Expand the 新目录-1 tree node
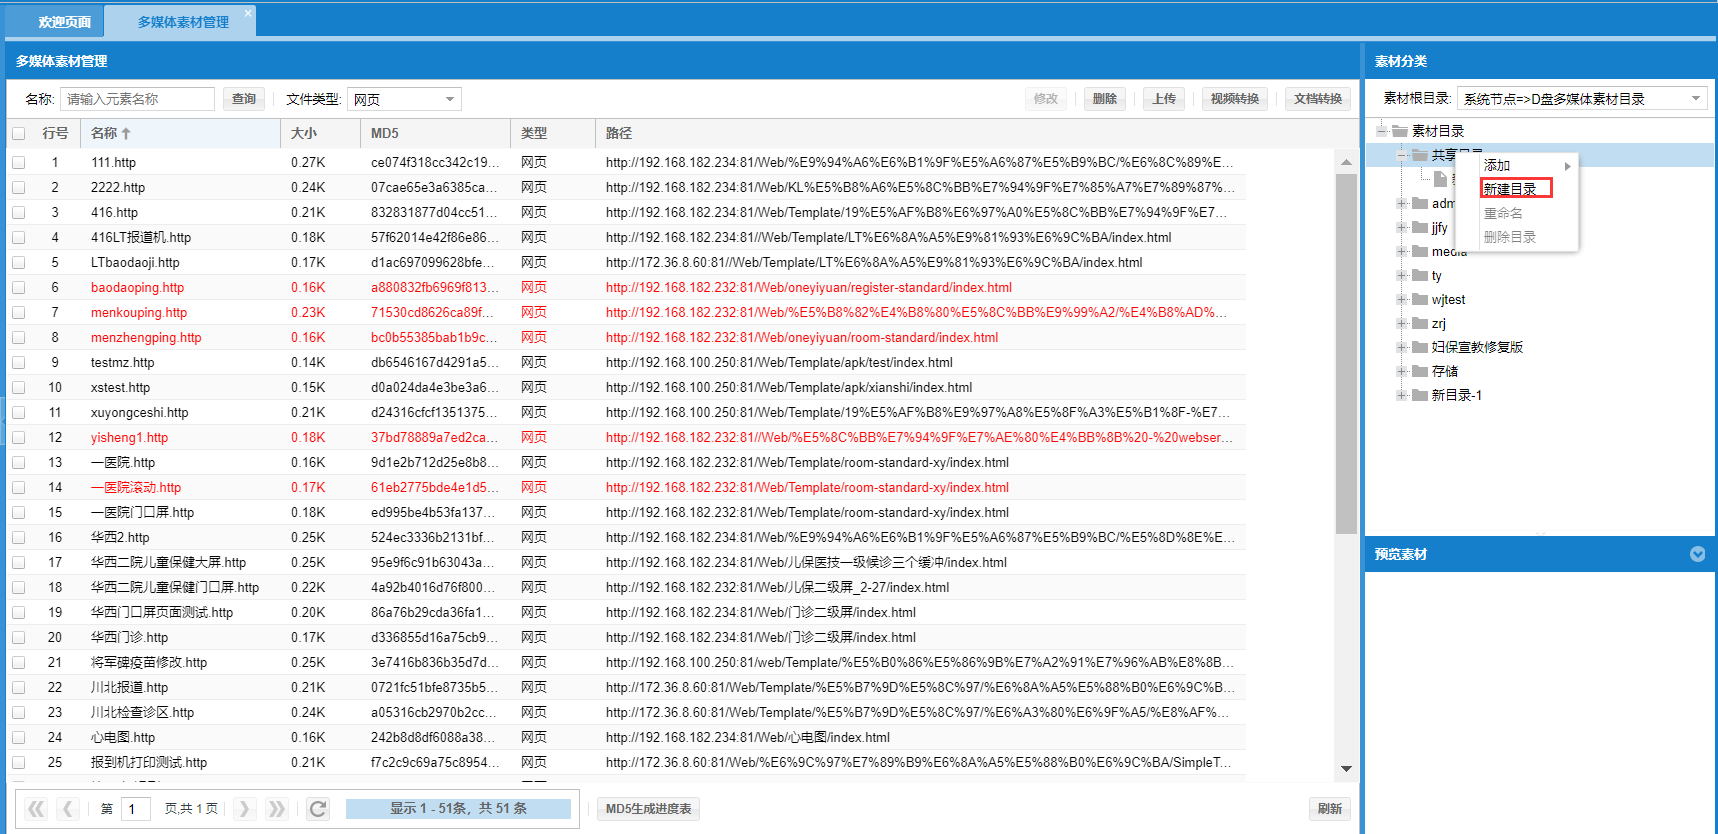This screenshot has width=1718, height=834. coord(1402,395)
